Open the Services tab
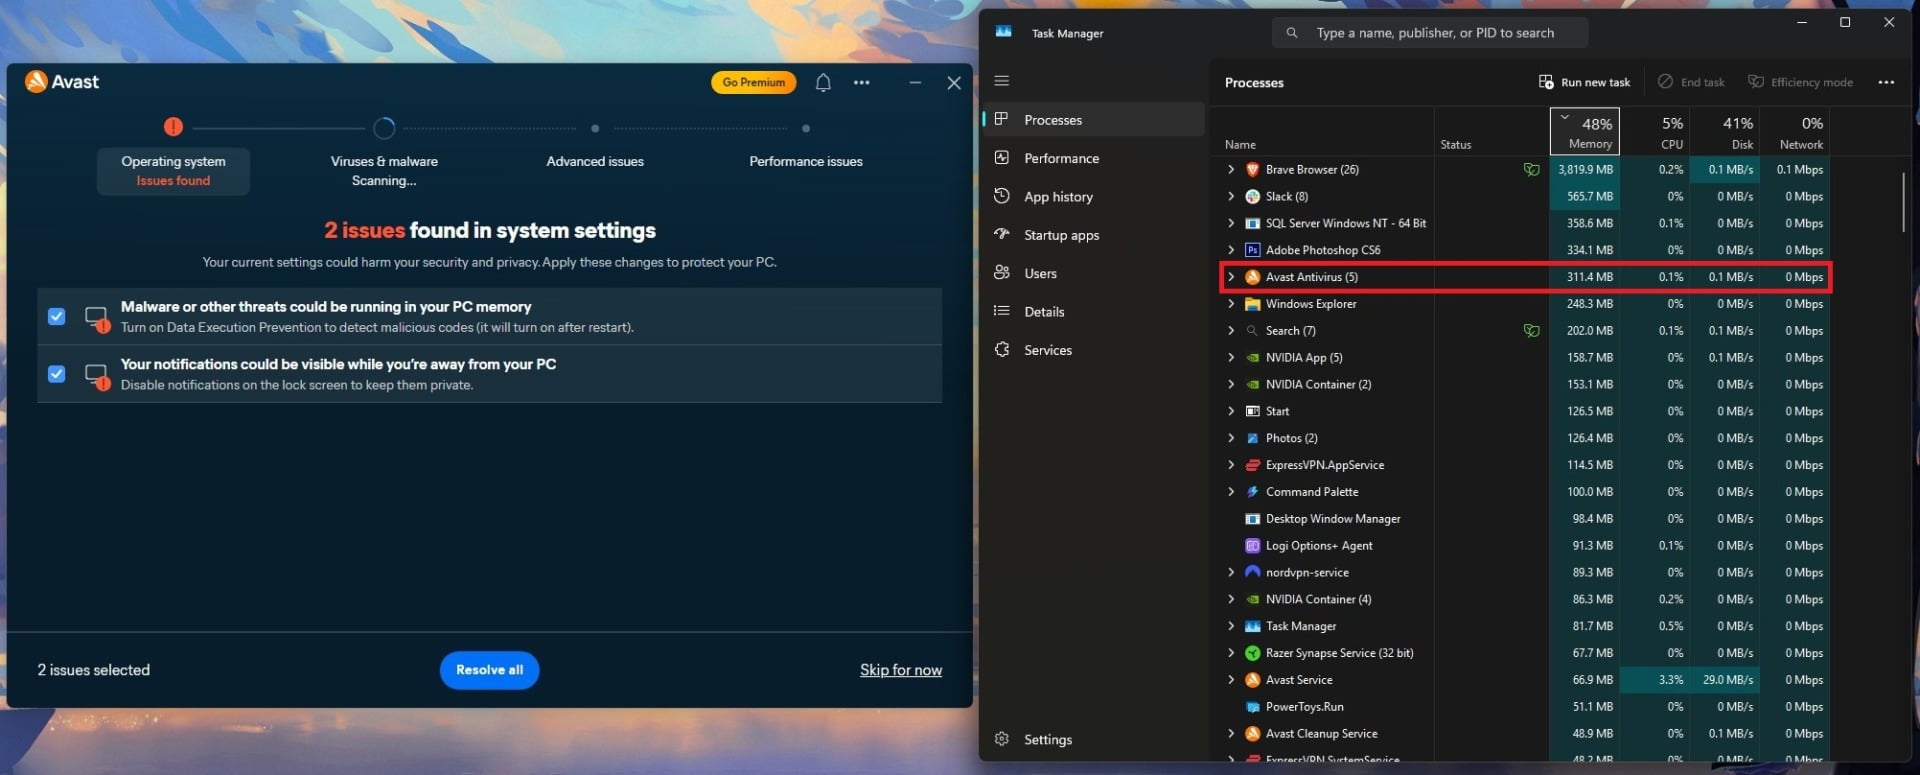Screen dimensions: 1920x775 click(1094, 350)
